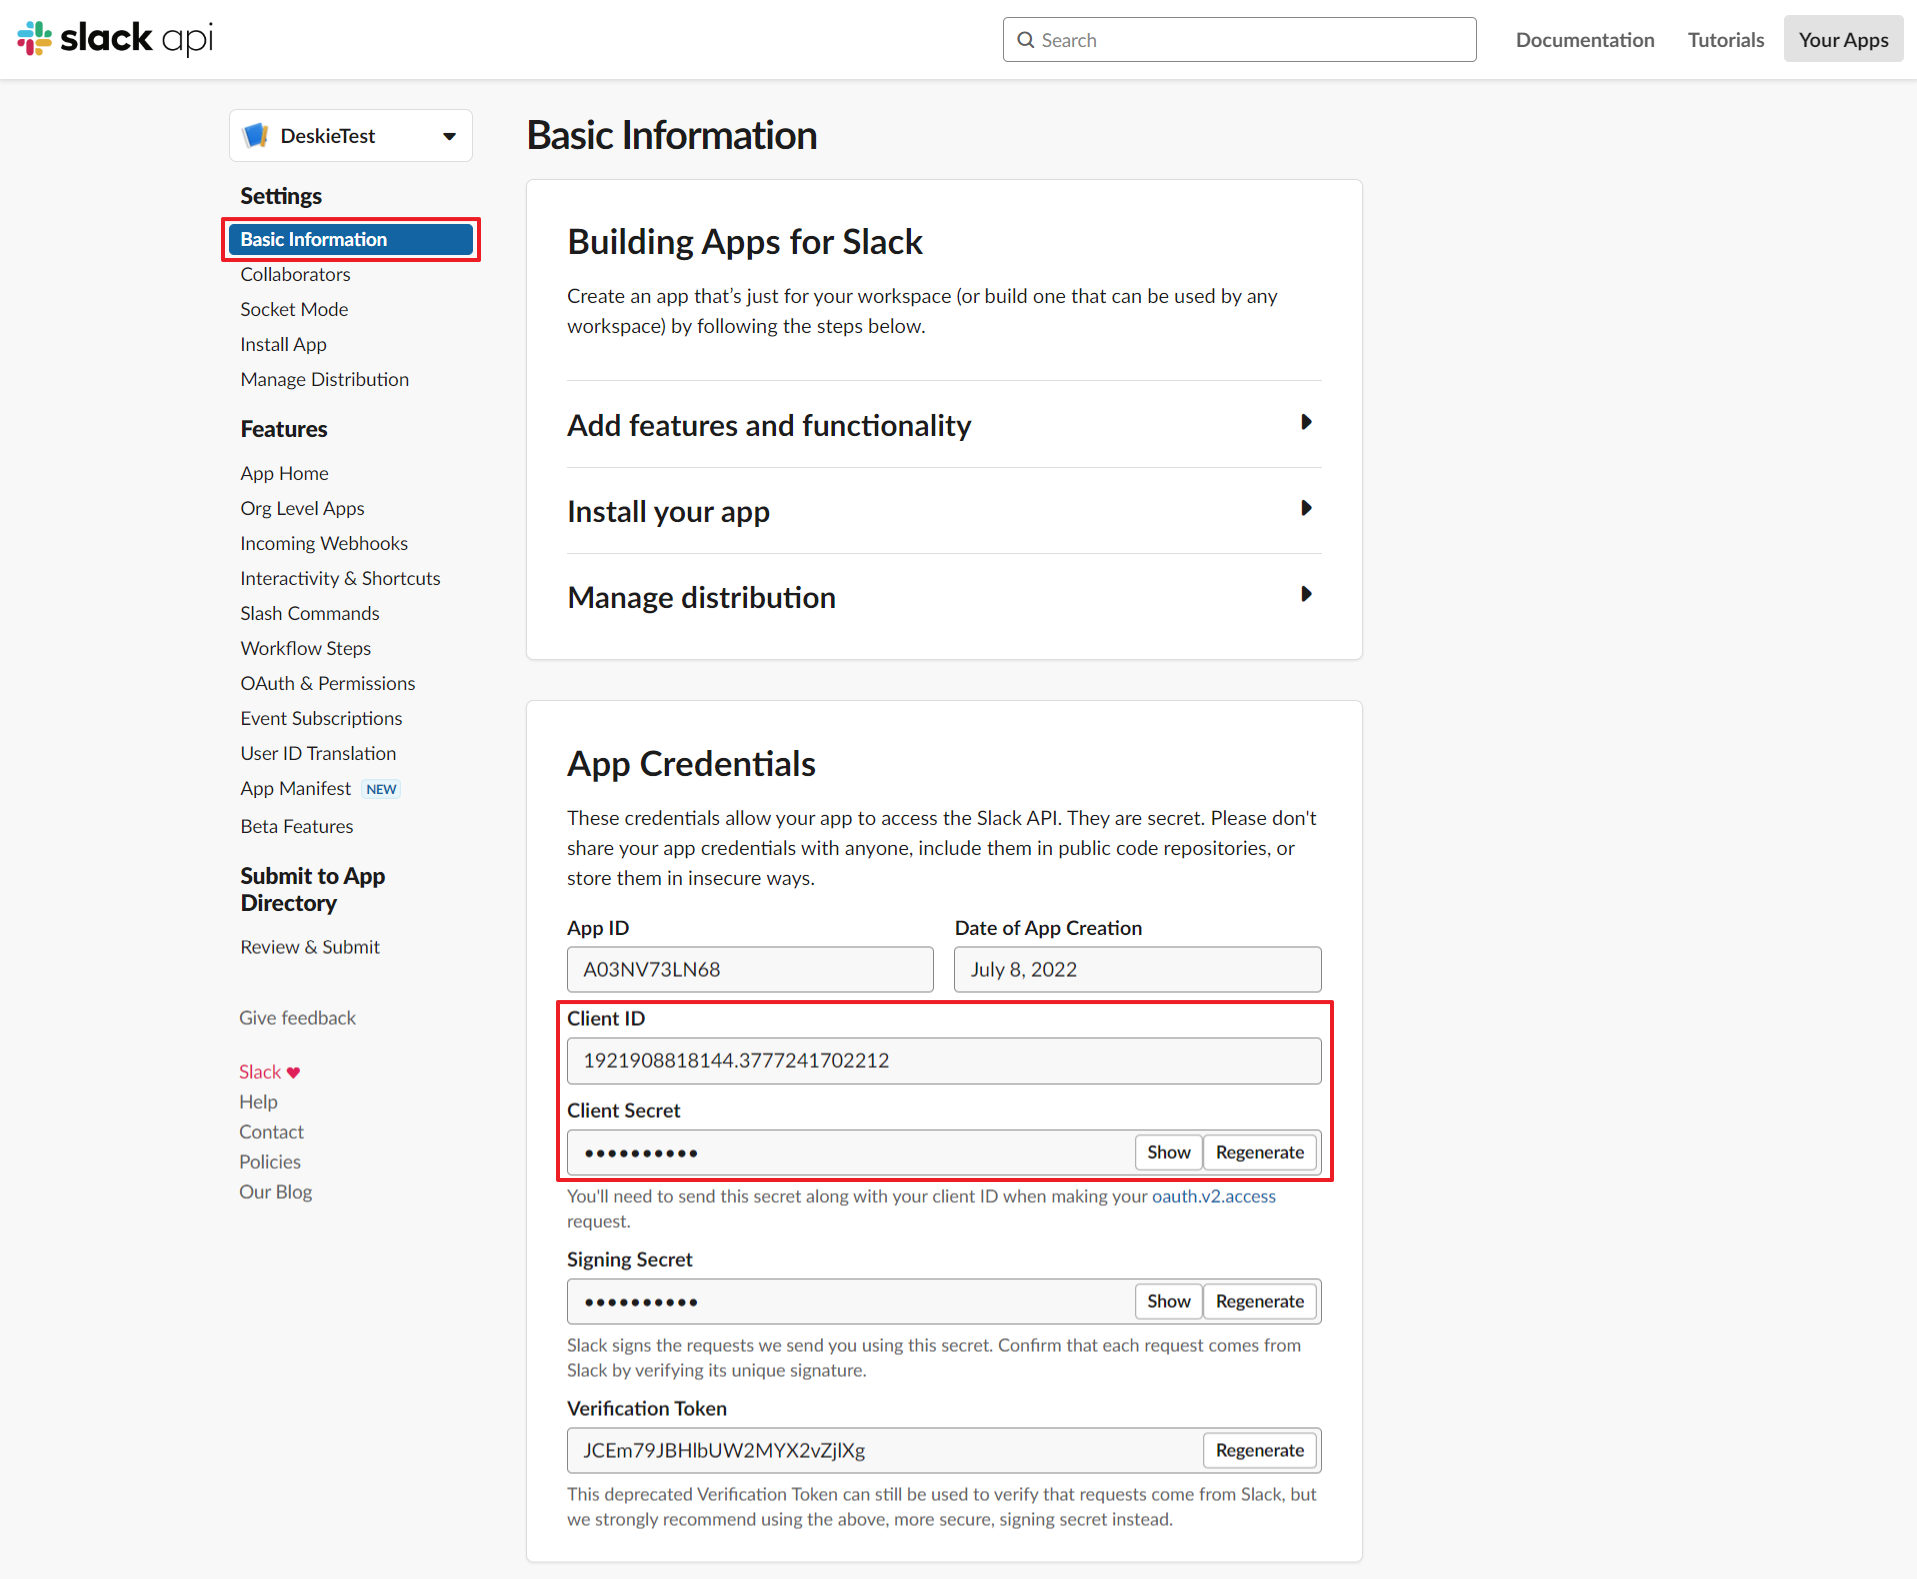Focus the Search field

tap(1239, 40)
